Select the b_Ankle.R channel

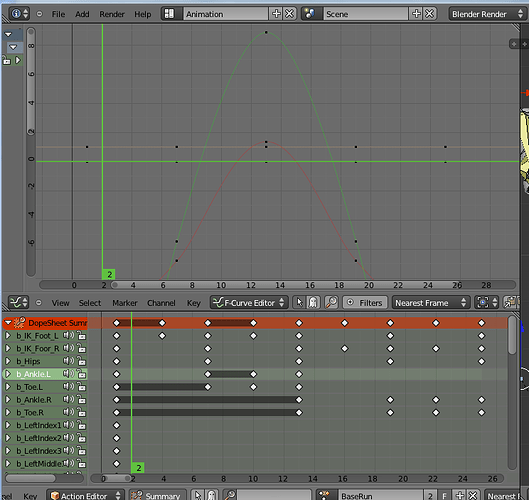point(34,400)
